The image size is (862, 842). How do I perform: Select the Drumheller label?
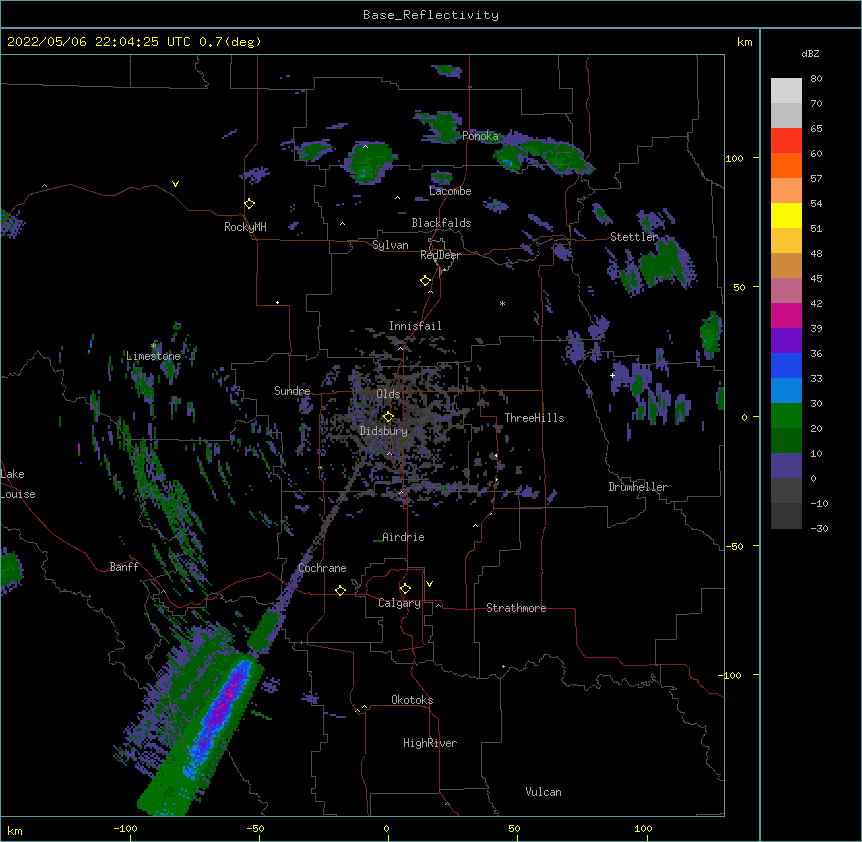638,487
